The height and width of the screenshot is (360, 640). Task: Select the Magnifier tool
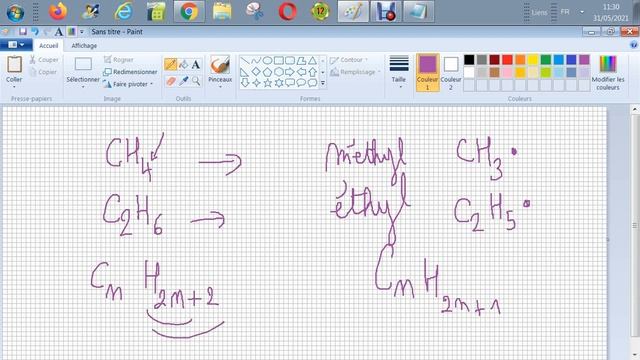point(196,81)
